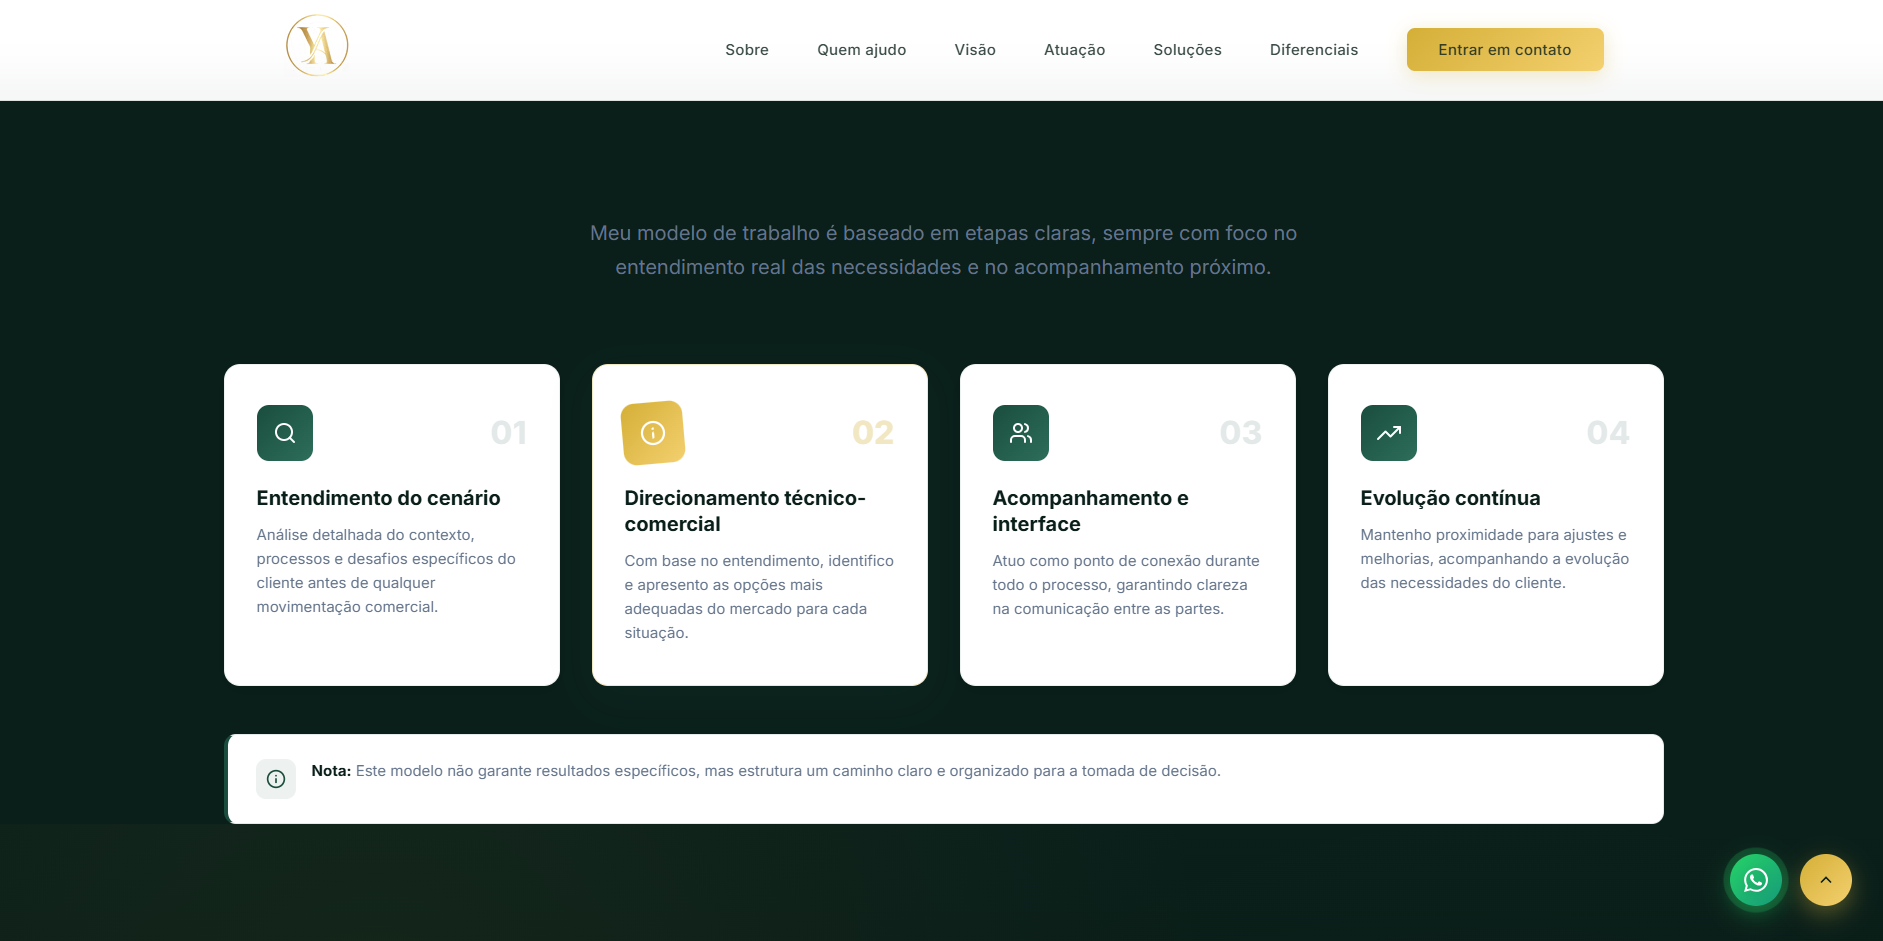This screenshot has height=941, width=1883.
Task: Select Atuação from the navigation
Action: (1074, 50)
